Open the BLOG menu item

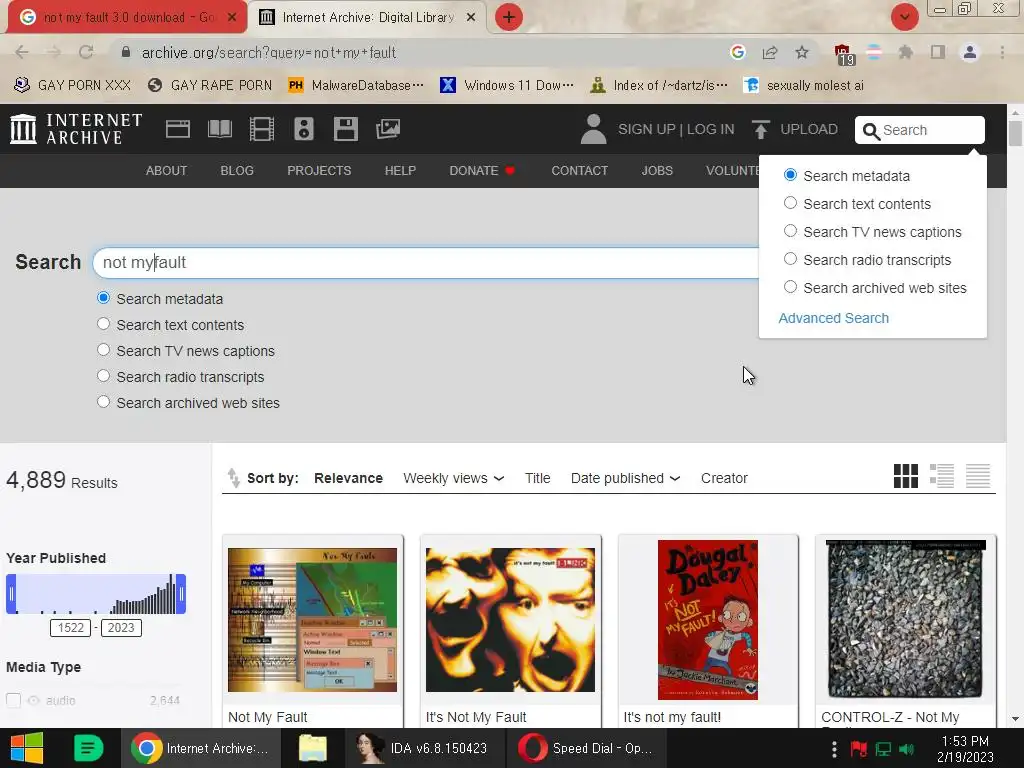click(x=237, y=170)
